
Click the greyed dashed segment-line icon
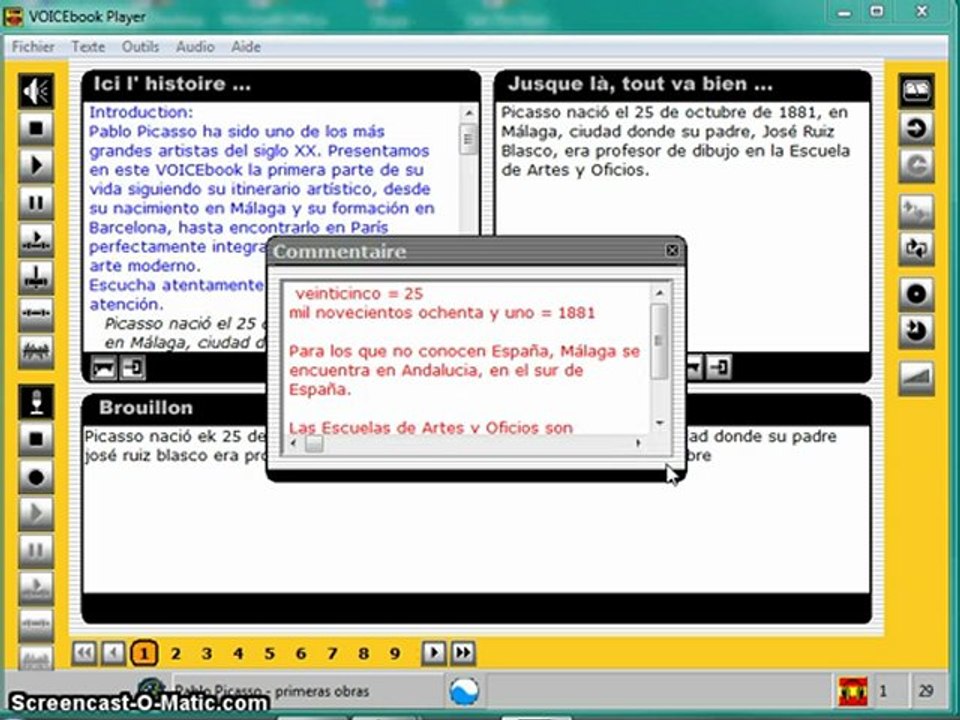[x=36, y=624]
